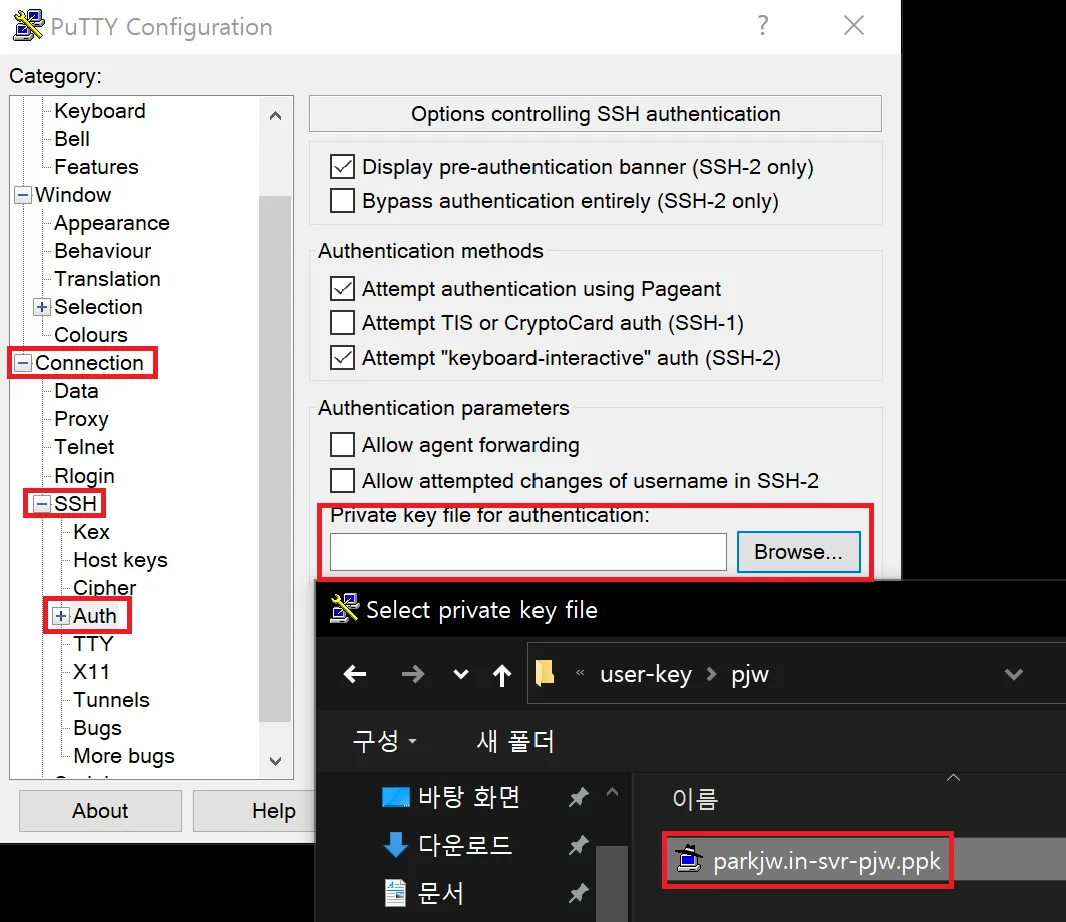Select Proxy under Connection
Image resolution: width=1066 pixels, height=922 pixels.
point(82,420)
